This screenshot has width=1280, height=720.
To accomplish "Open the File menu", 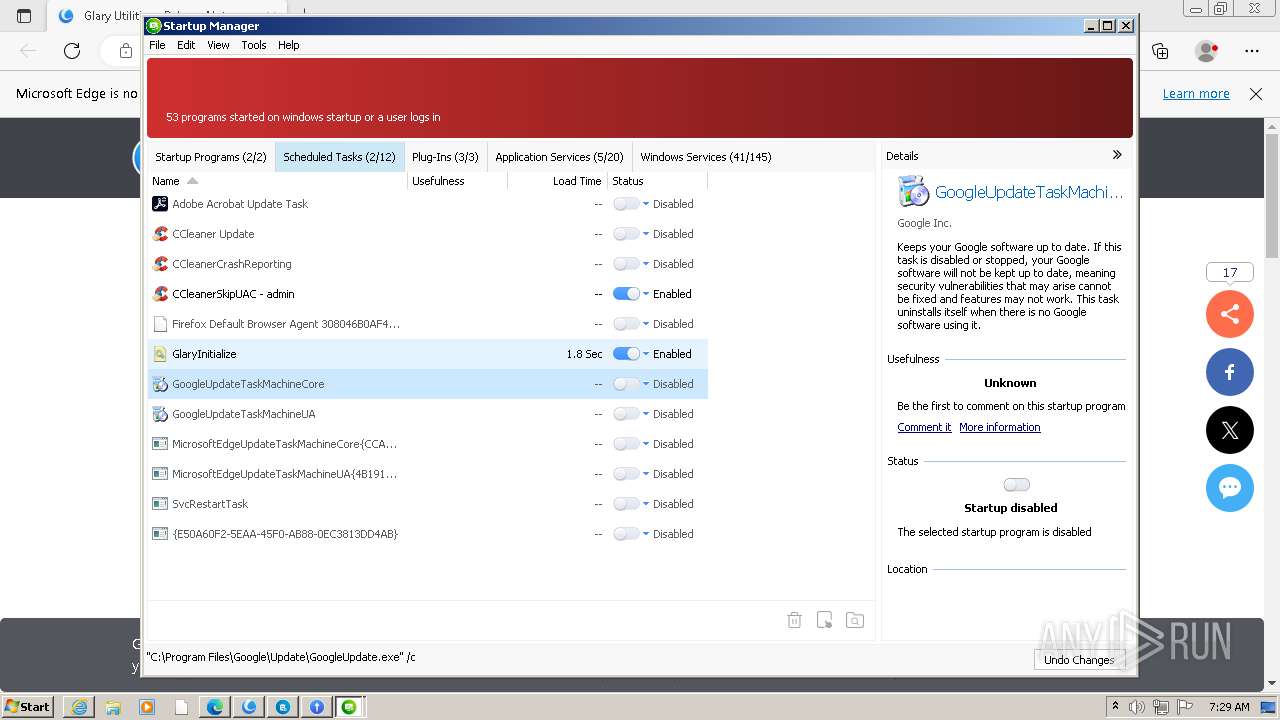I will coord(157,45).
